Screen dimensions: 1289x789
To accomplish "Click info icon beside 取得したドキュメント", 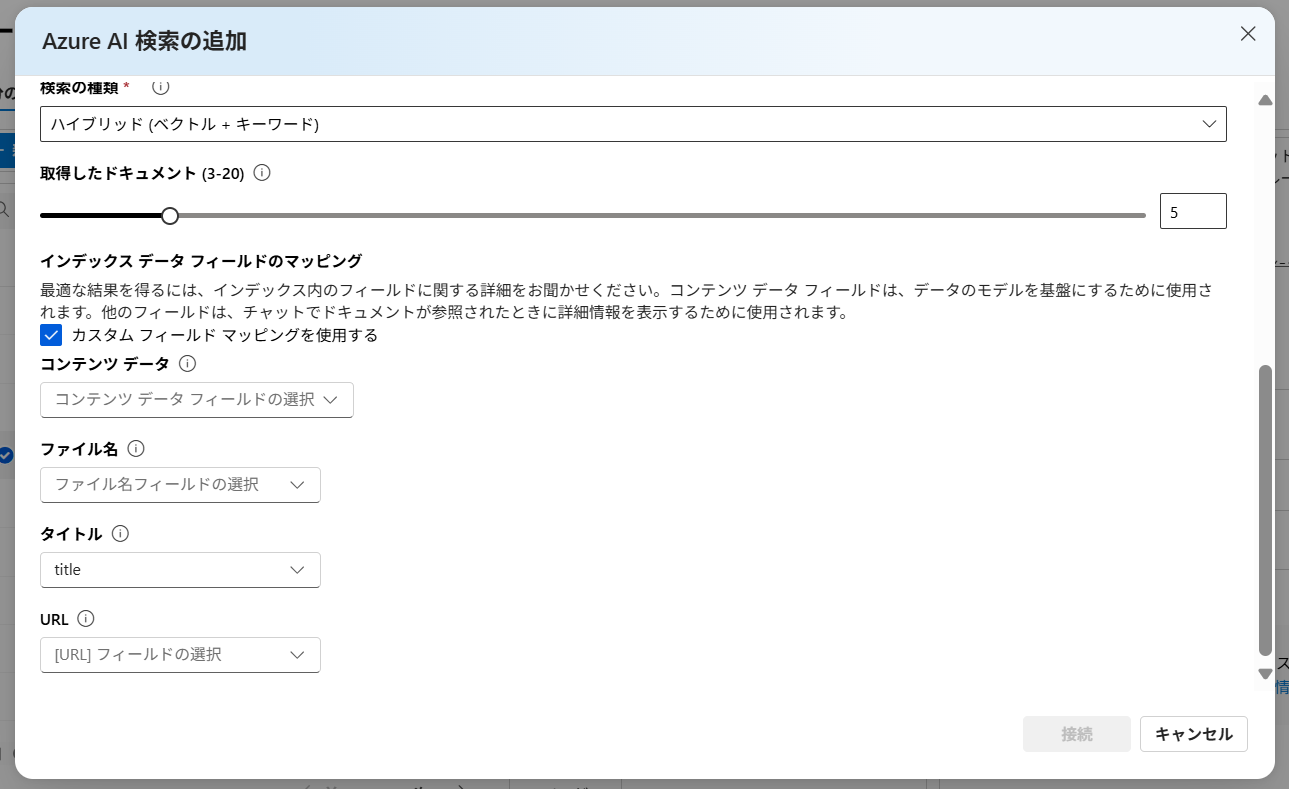I will pyautogui.click(x=262, y=172).
